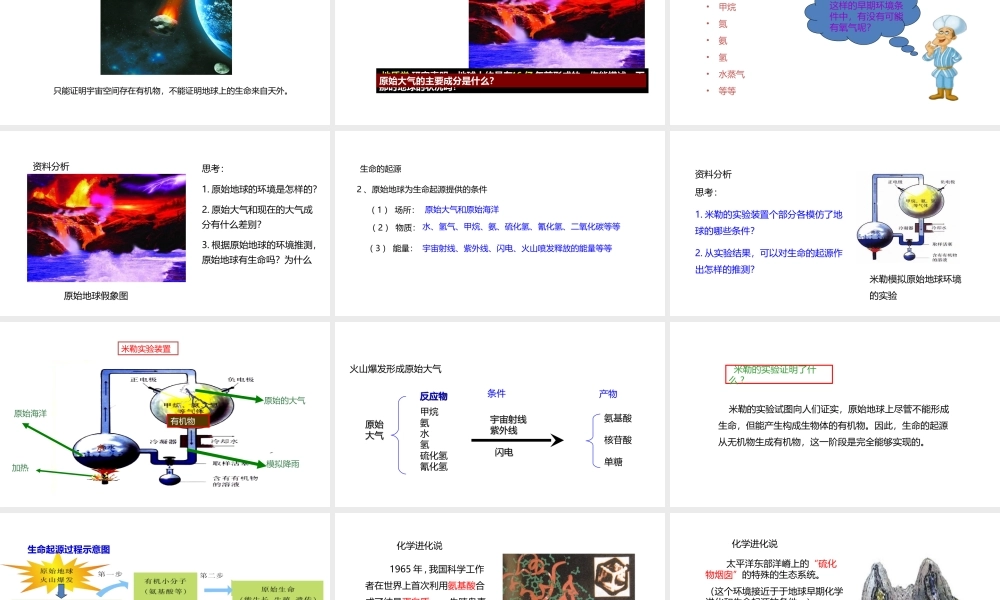Click the heading 2、原始地球为生命起源提供的条件
This screenshot has width=1000, height=600.
click(422, 189)
